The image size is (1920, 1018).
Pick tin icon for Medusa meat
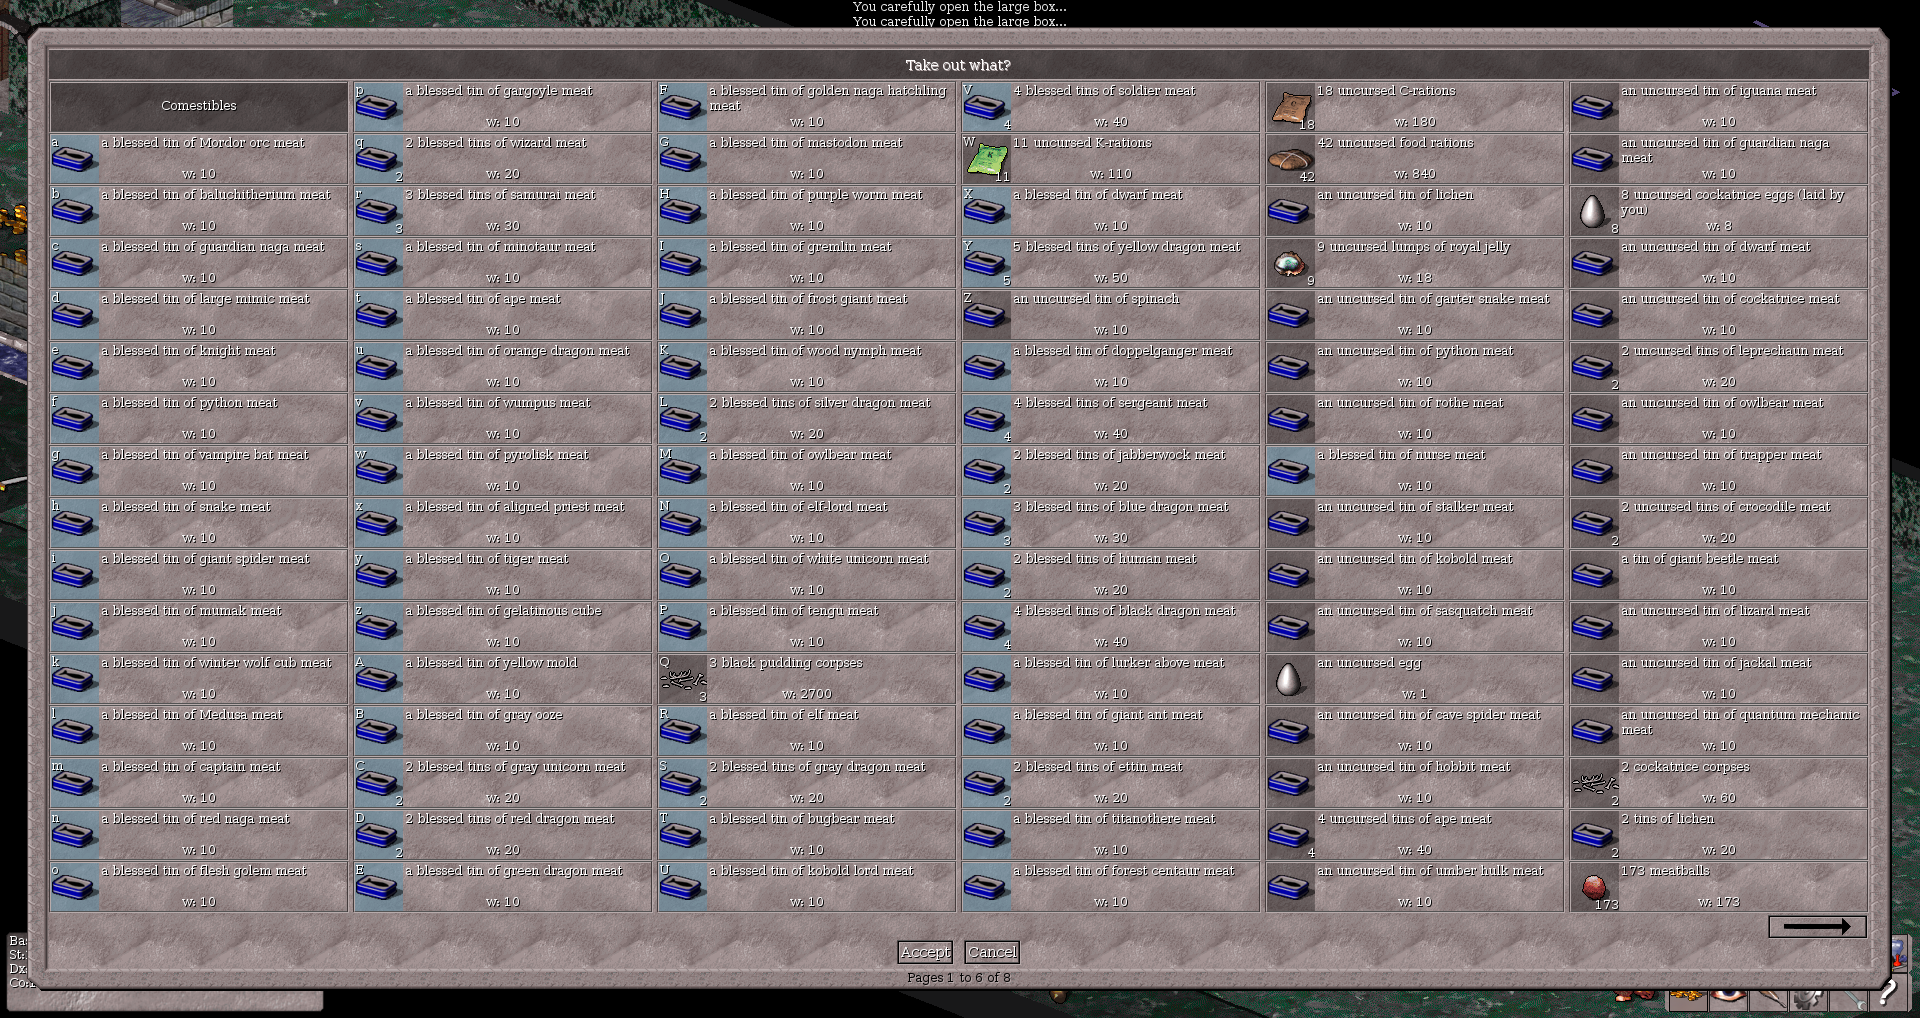coord(75,731)
